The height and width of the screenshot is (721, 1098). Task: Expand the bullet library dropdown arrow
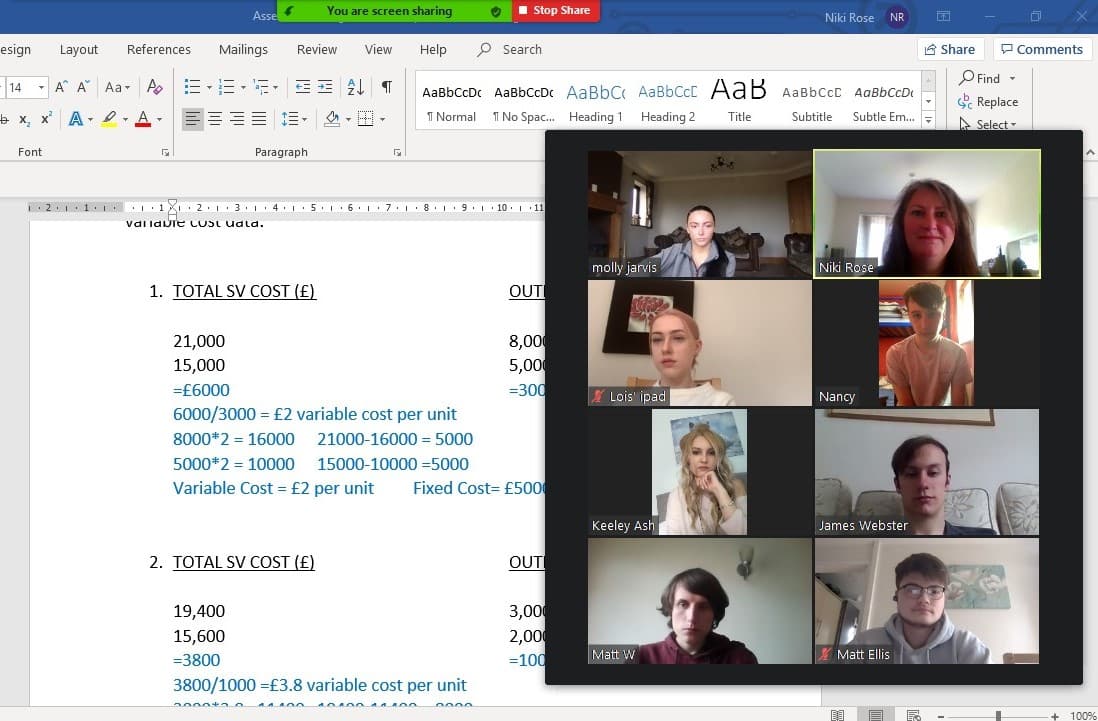[209, 88]
